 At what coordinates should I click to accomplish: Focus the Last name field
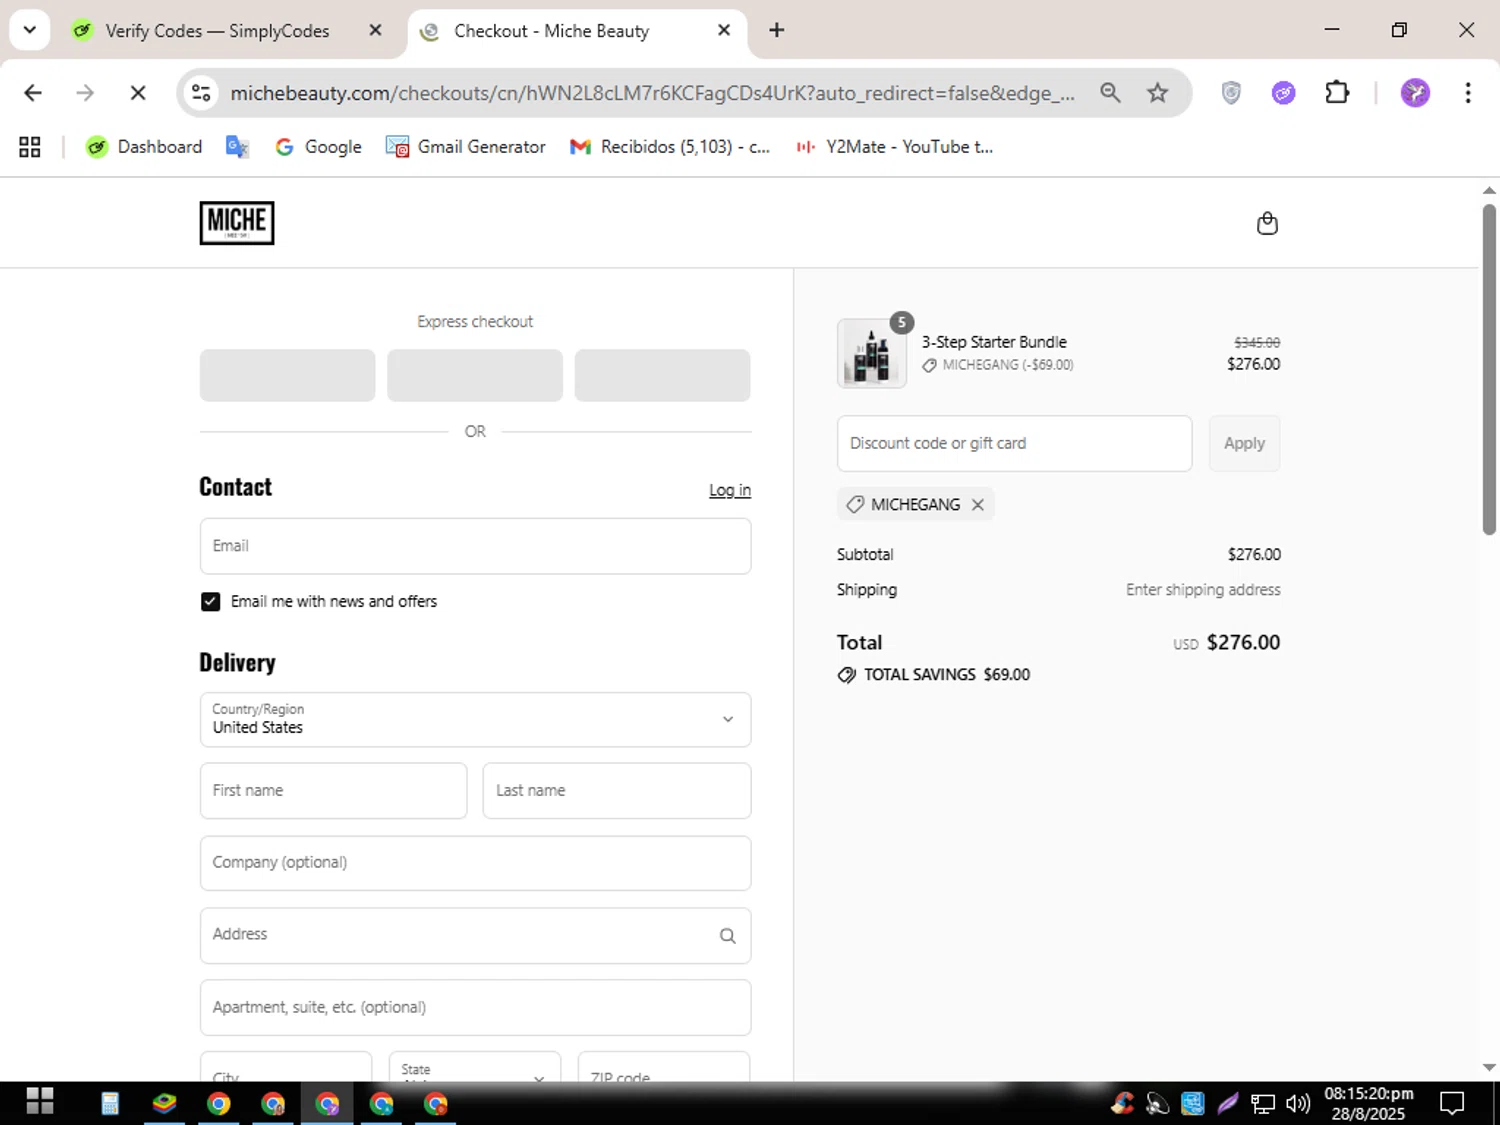617,791
